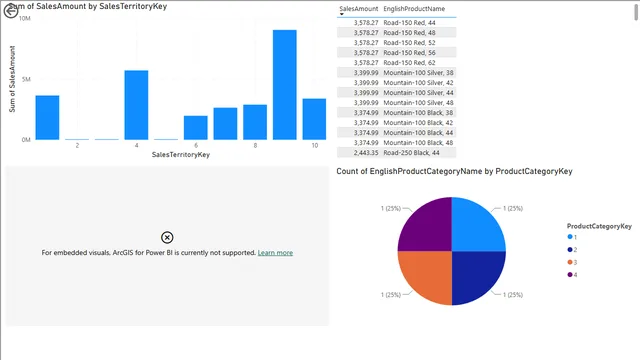Click the row Road-150 Red, 52
Image resolution: width=640 pixels, height=360 pixels.
[x=396, y=42]
